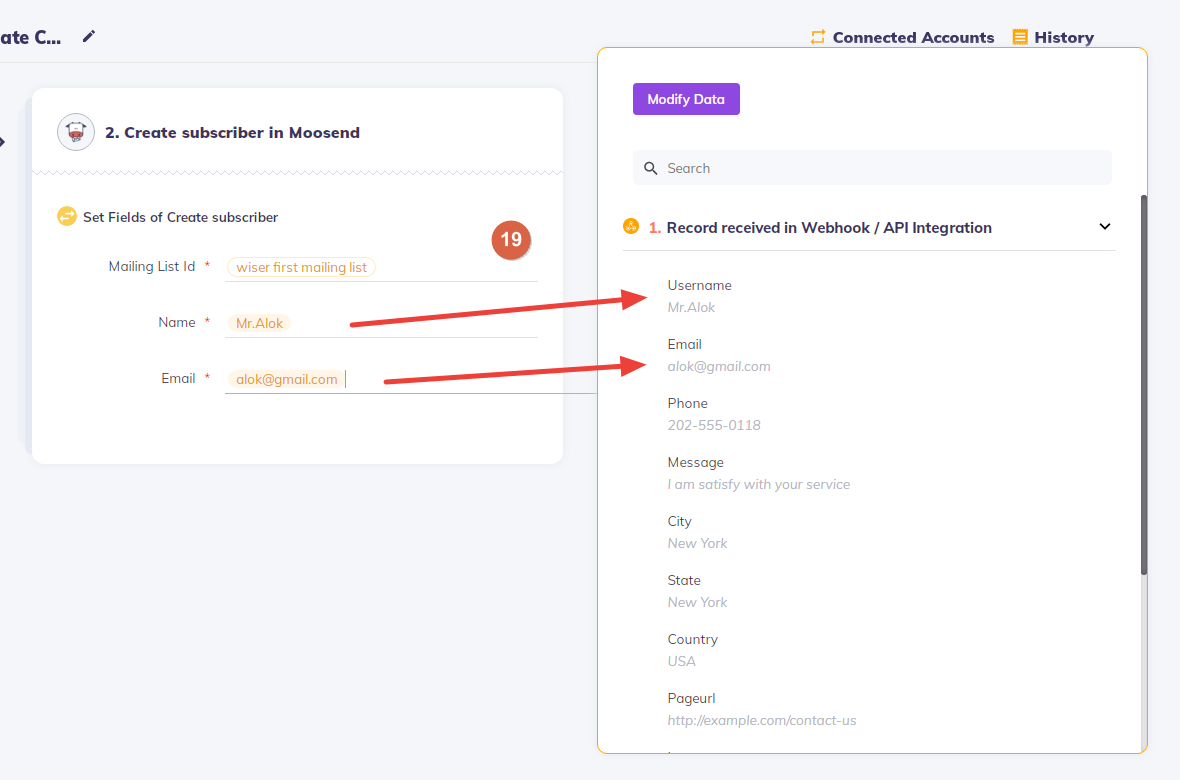The image size is (1180, 780).
Task: Click 'Record received in Webhook / API Integration' title
Action: pos(829,227)
